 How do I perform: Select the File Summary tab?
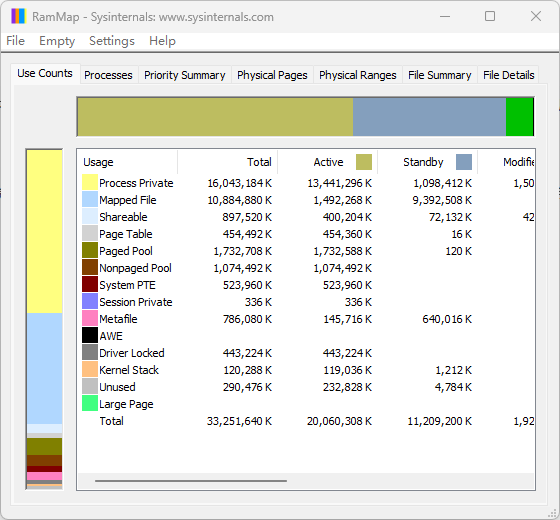pos(440,75)
